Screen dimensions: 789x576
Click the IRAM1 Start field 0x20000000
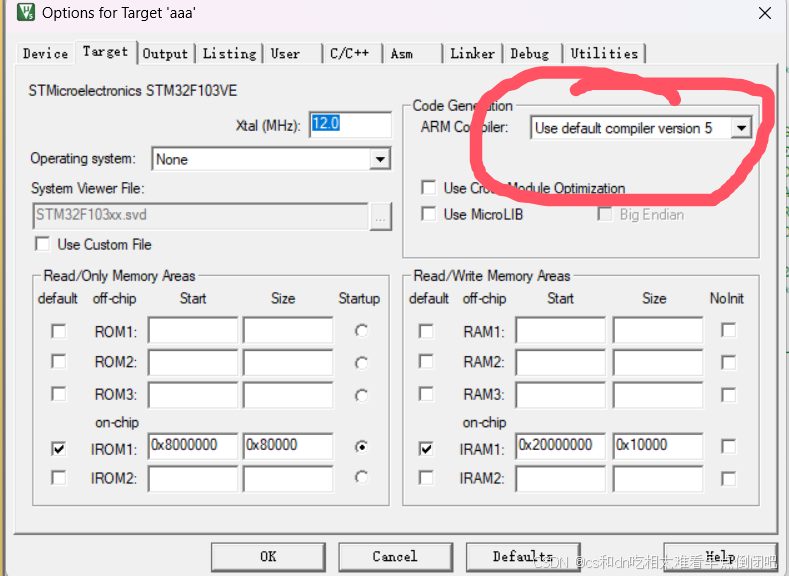561,446
